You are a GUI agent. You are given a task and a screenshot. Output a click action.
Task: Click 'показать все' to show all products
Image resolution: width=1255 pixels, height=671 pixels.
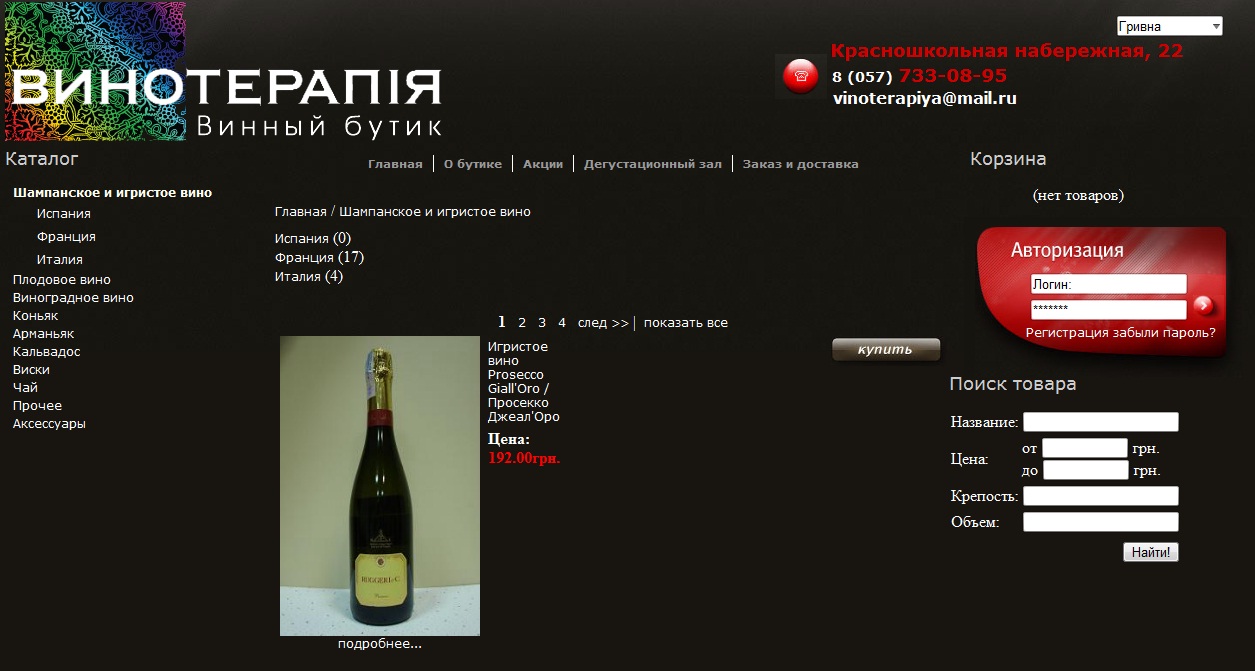coord(686,322)
